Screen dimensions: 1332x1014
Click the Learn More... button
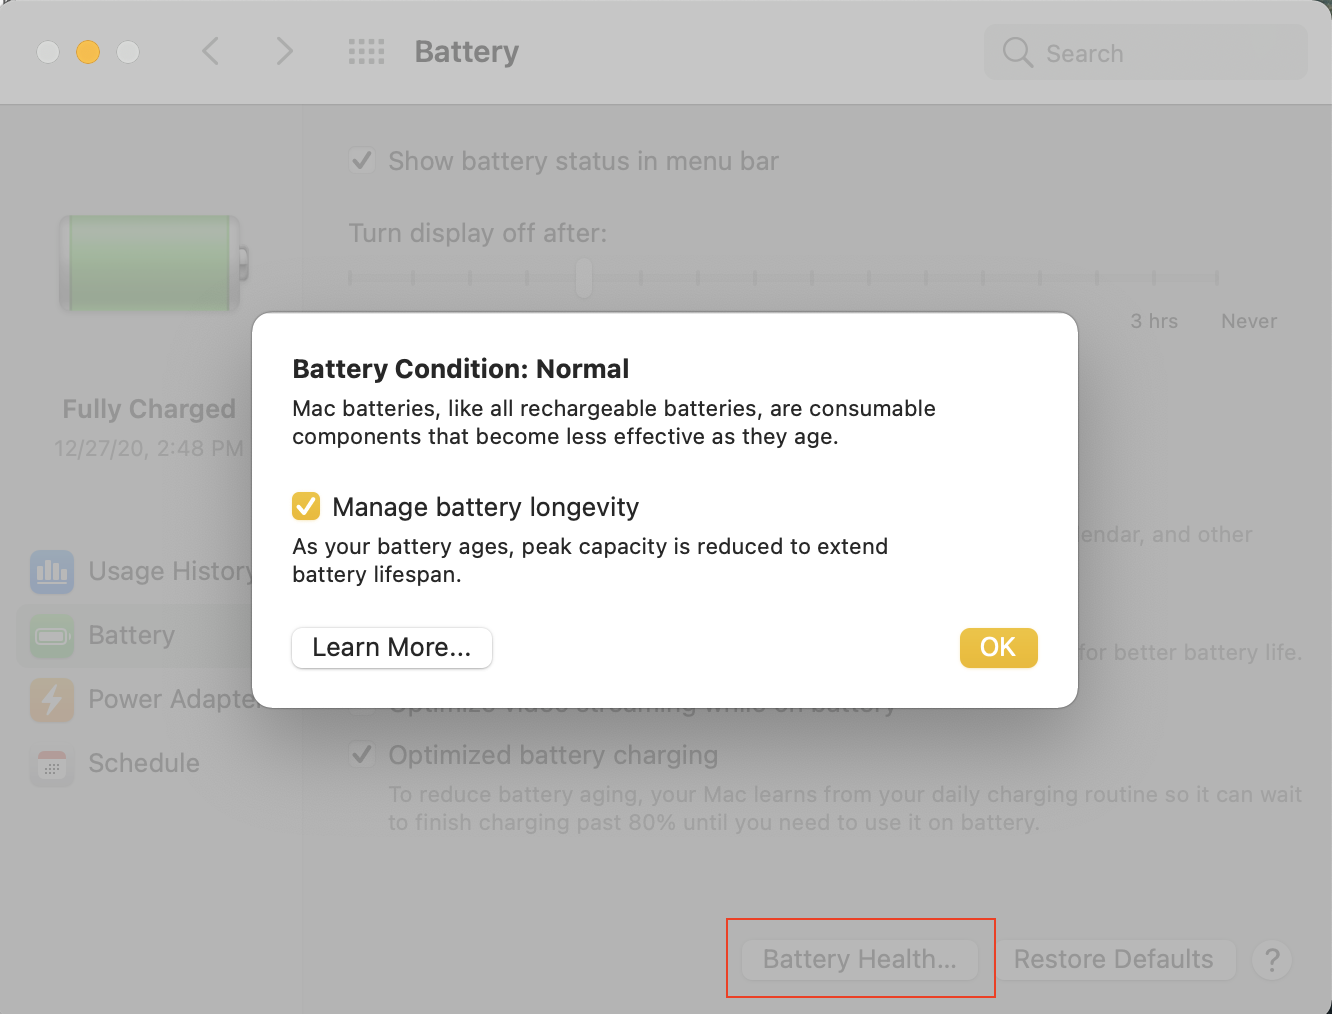tap(392, 648)
